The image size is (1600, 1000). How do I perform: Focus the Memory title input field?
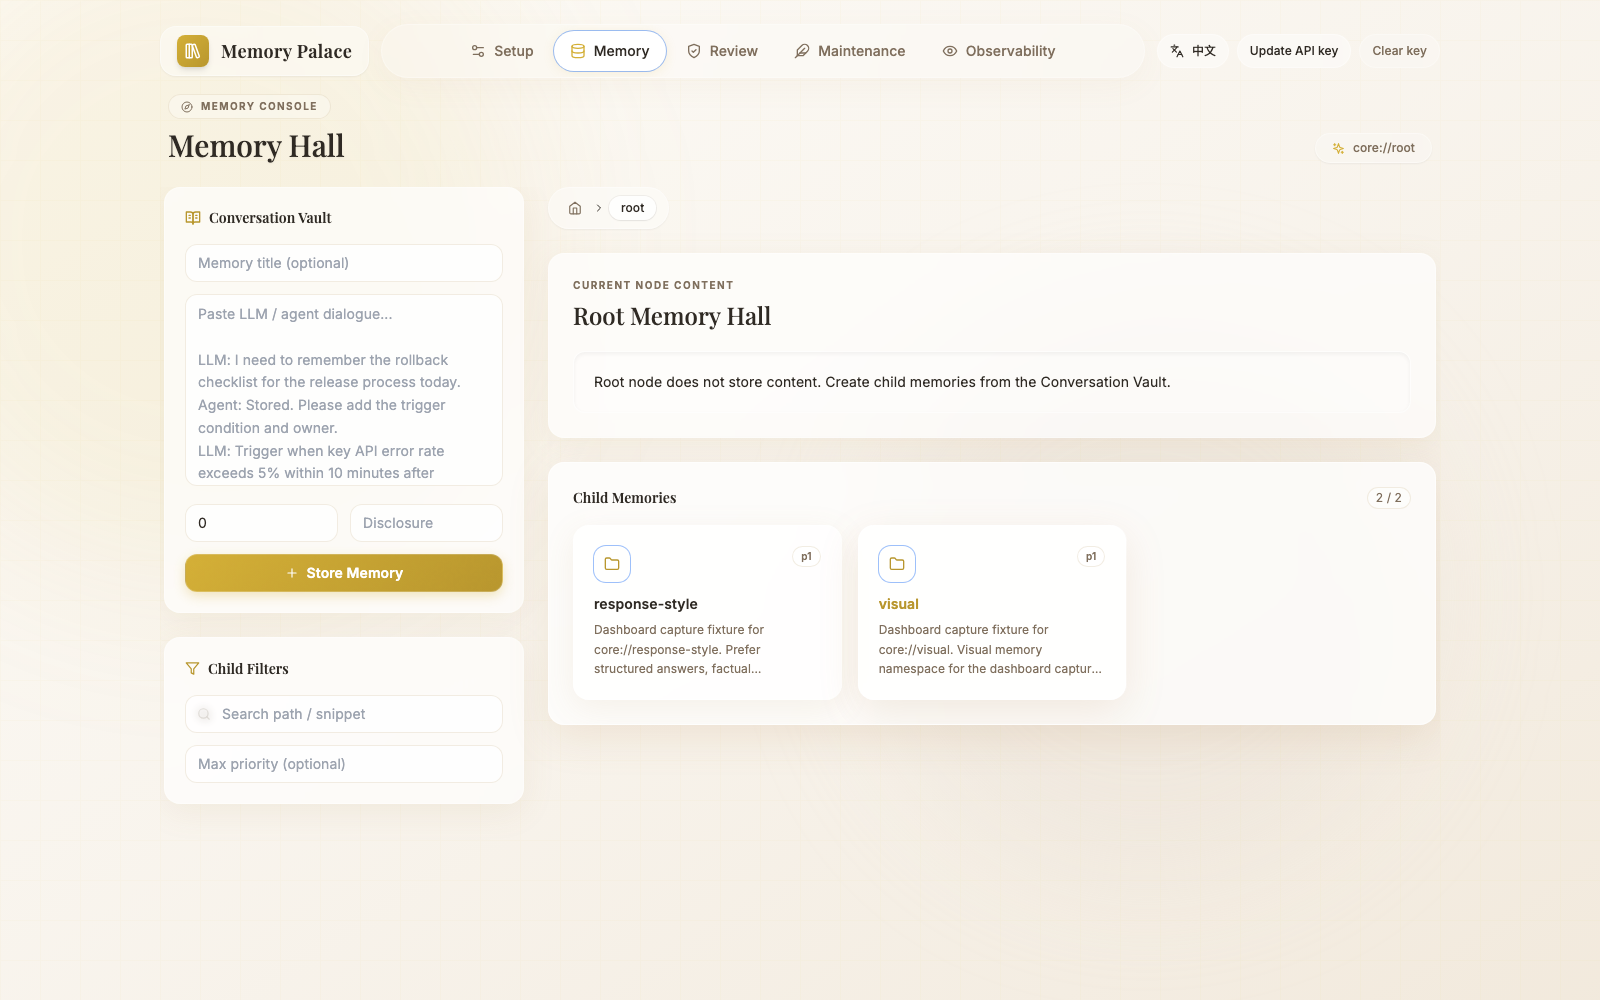[344, 263]
